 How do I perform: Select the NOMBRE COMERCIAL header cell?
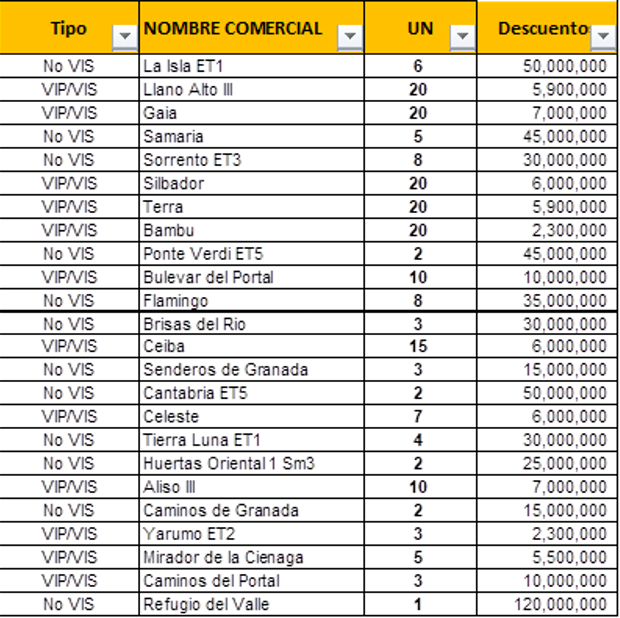coord(251,27)
